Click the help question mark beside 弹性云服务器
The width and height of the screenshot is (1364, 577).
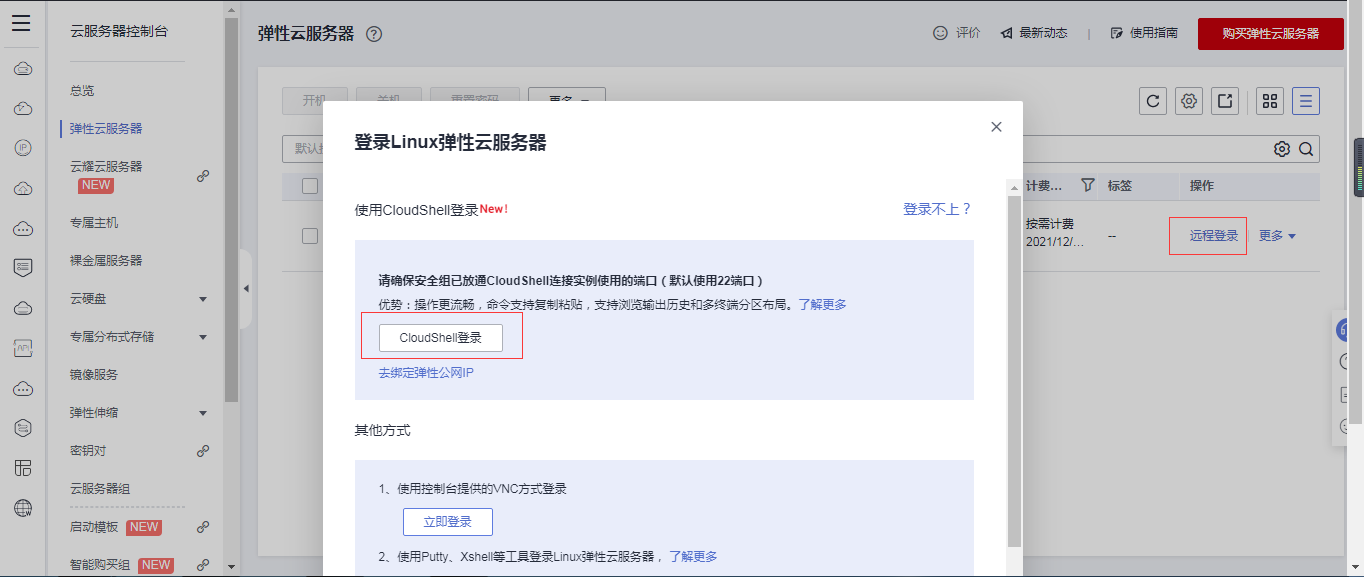(374, 34)
